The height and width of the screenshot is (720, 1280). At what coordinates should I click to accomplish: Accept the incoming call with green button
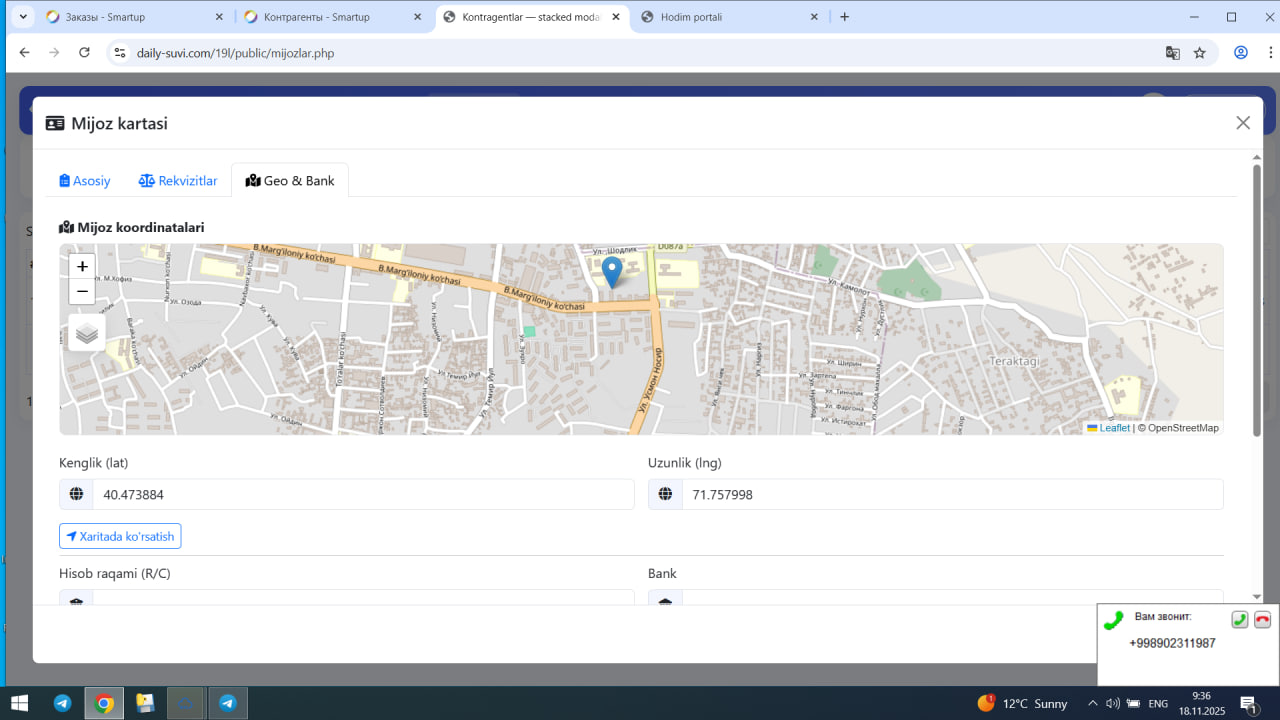(1239, 620)
